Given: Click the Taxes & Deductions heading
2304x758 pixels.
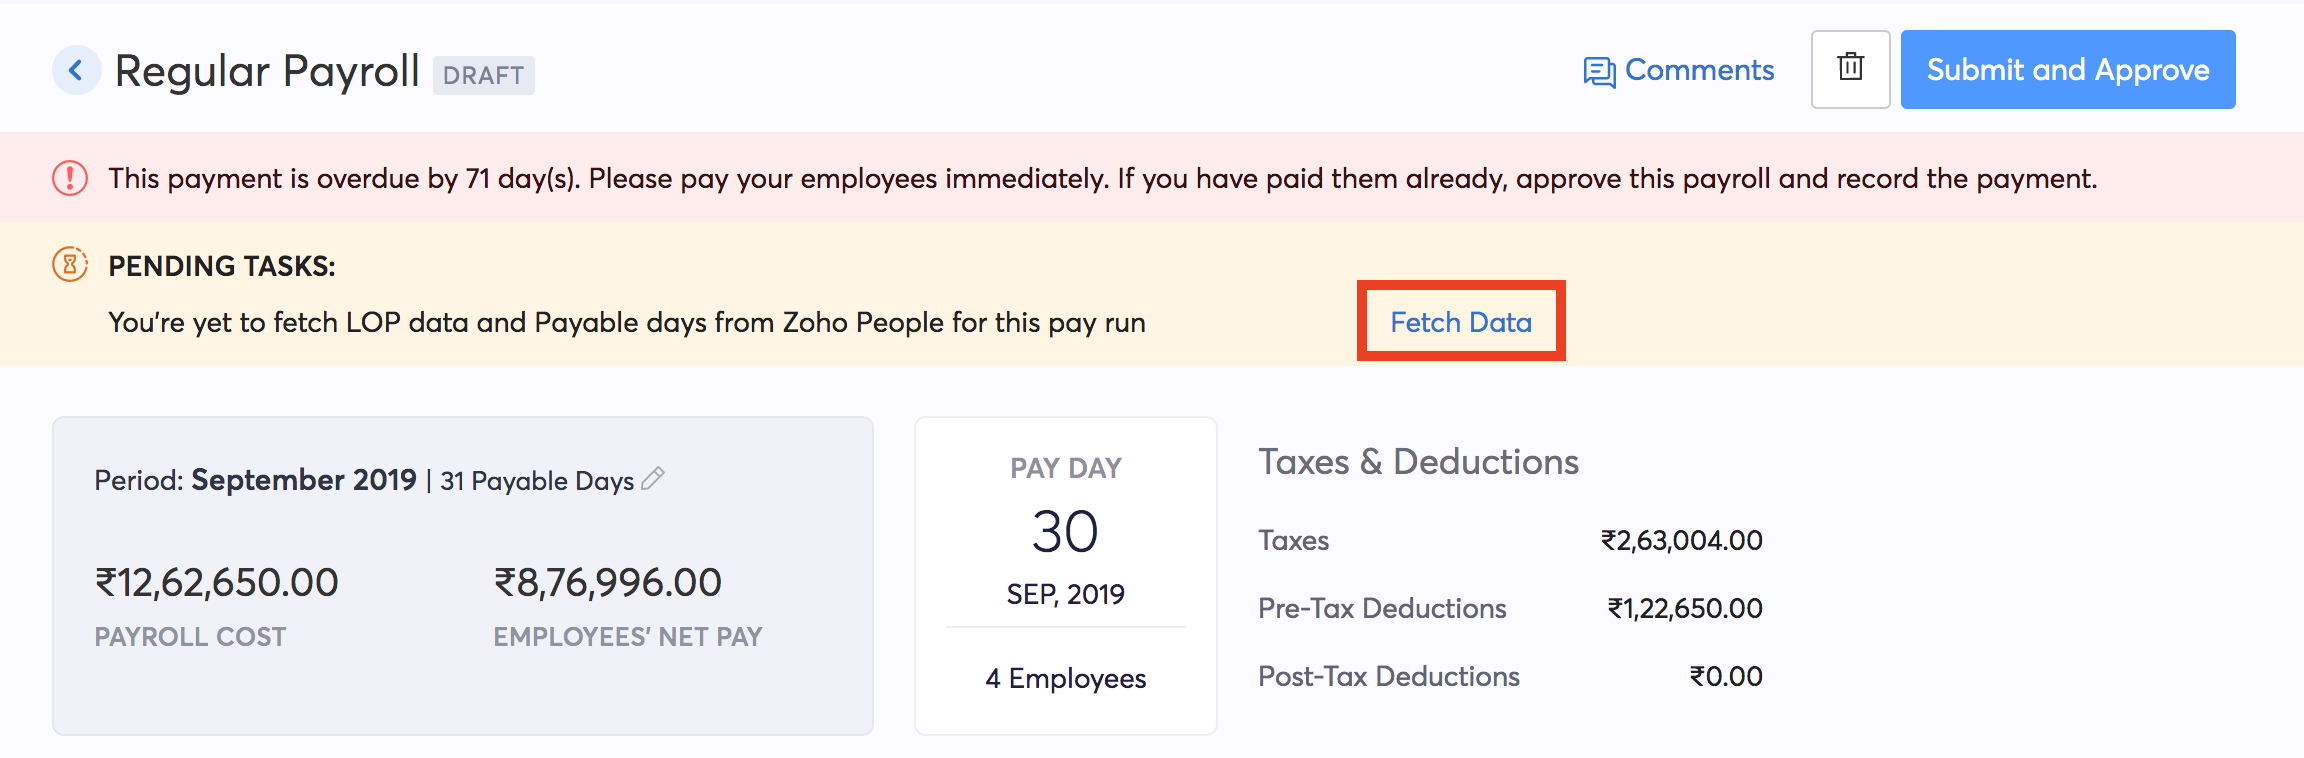Looking at the screenshot, I should point(1418,462).
